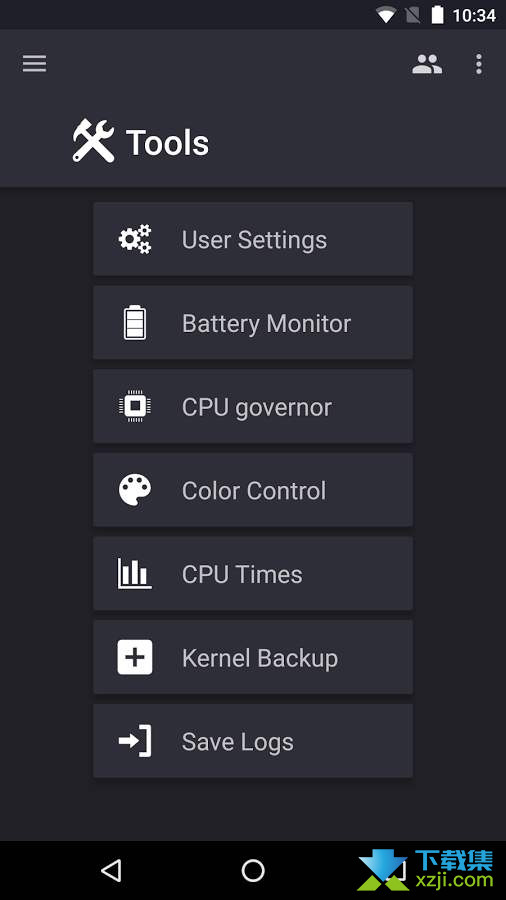This screenshot has width=506, height=900.
Task: Tap the Android back navigation button
Action: point(111,870)
